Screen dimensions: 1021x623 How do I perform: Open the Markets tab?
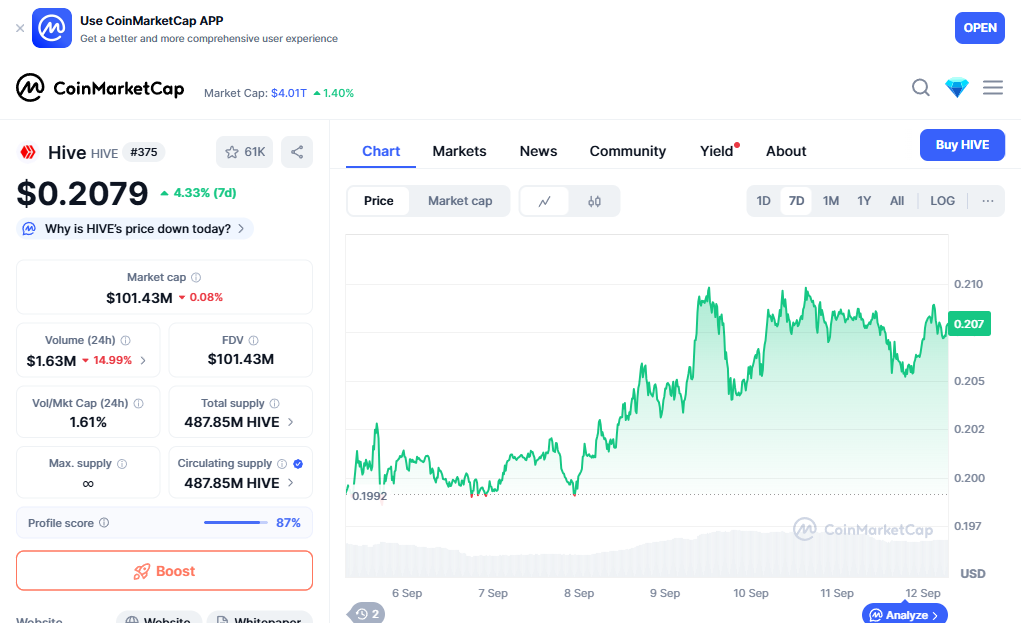click(x=459, y=151)
